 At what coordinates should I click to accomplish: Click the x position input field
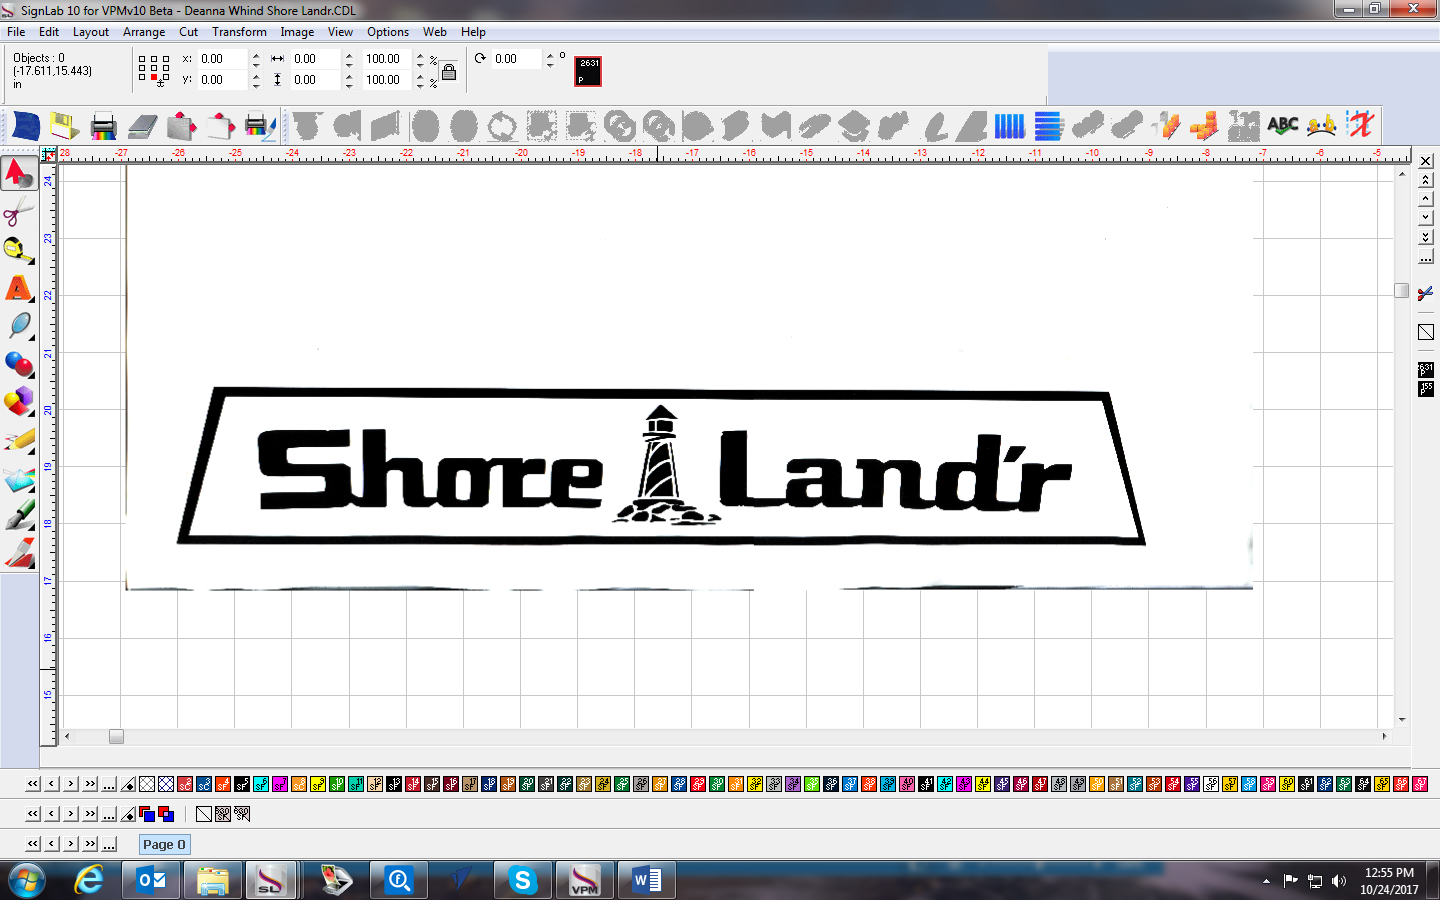point(223,59)
